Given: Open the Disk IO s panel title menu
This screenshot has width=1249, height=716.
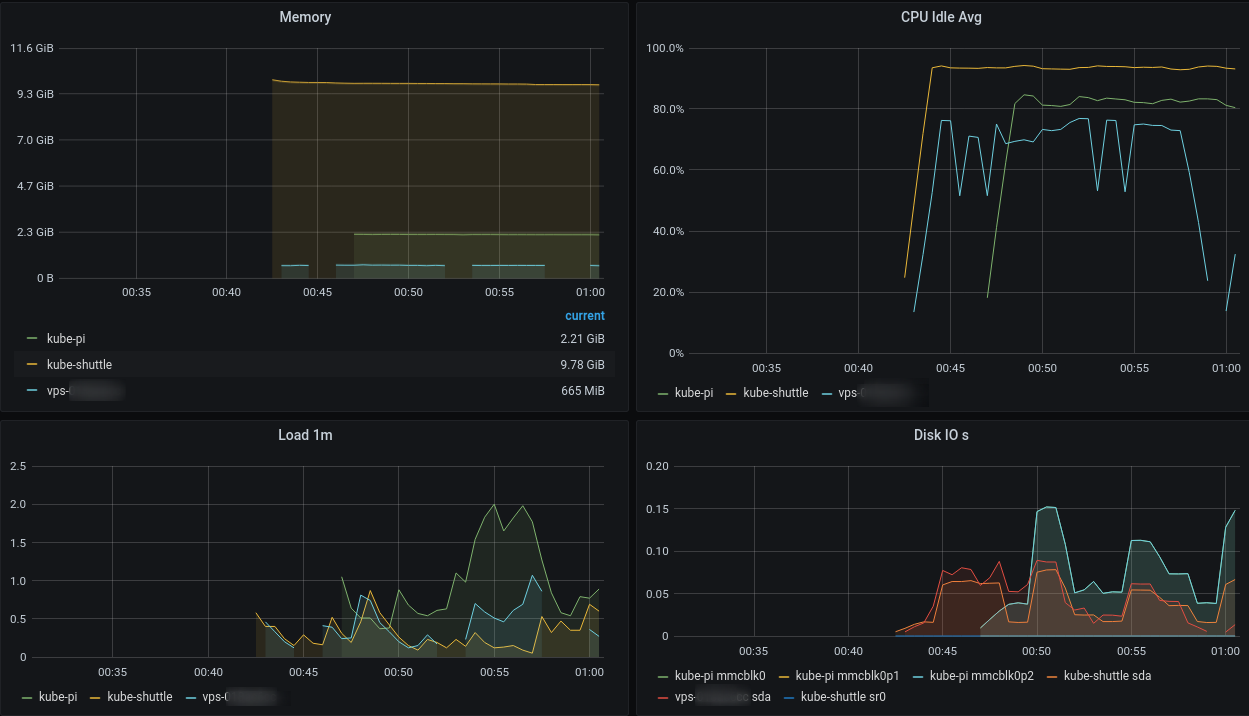Looking at the screenshot, I should point(941,434).
